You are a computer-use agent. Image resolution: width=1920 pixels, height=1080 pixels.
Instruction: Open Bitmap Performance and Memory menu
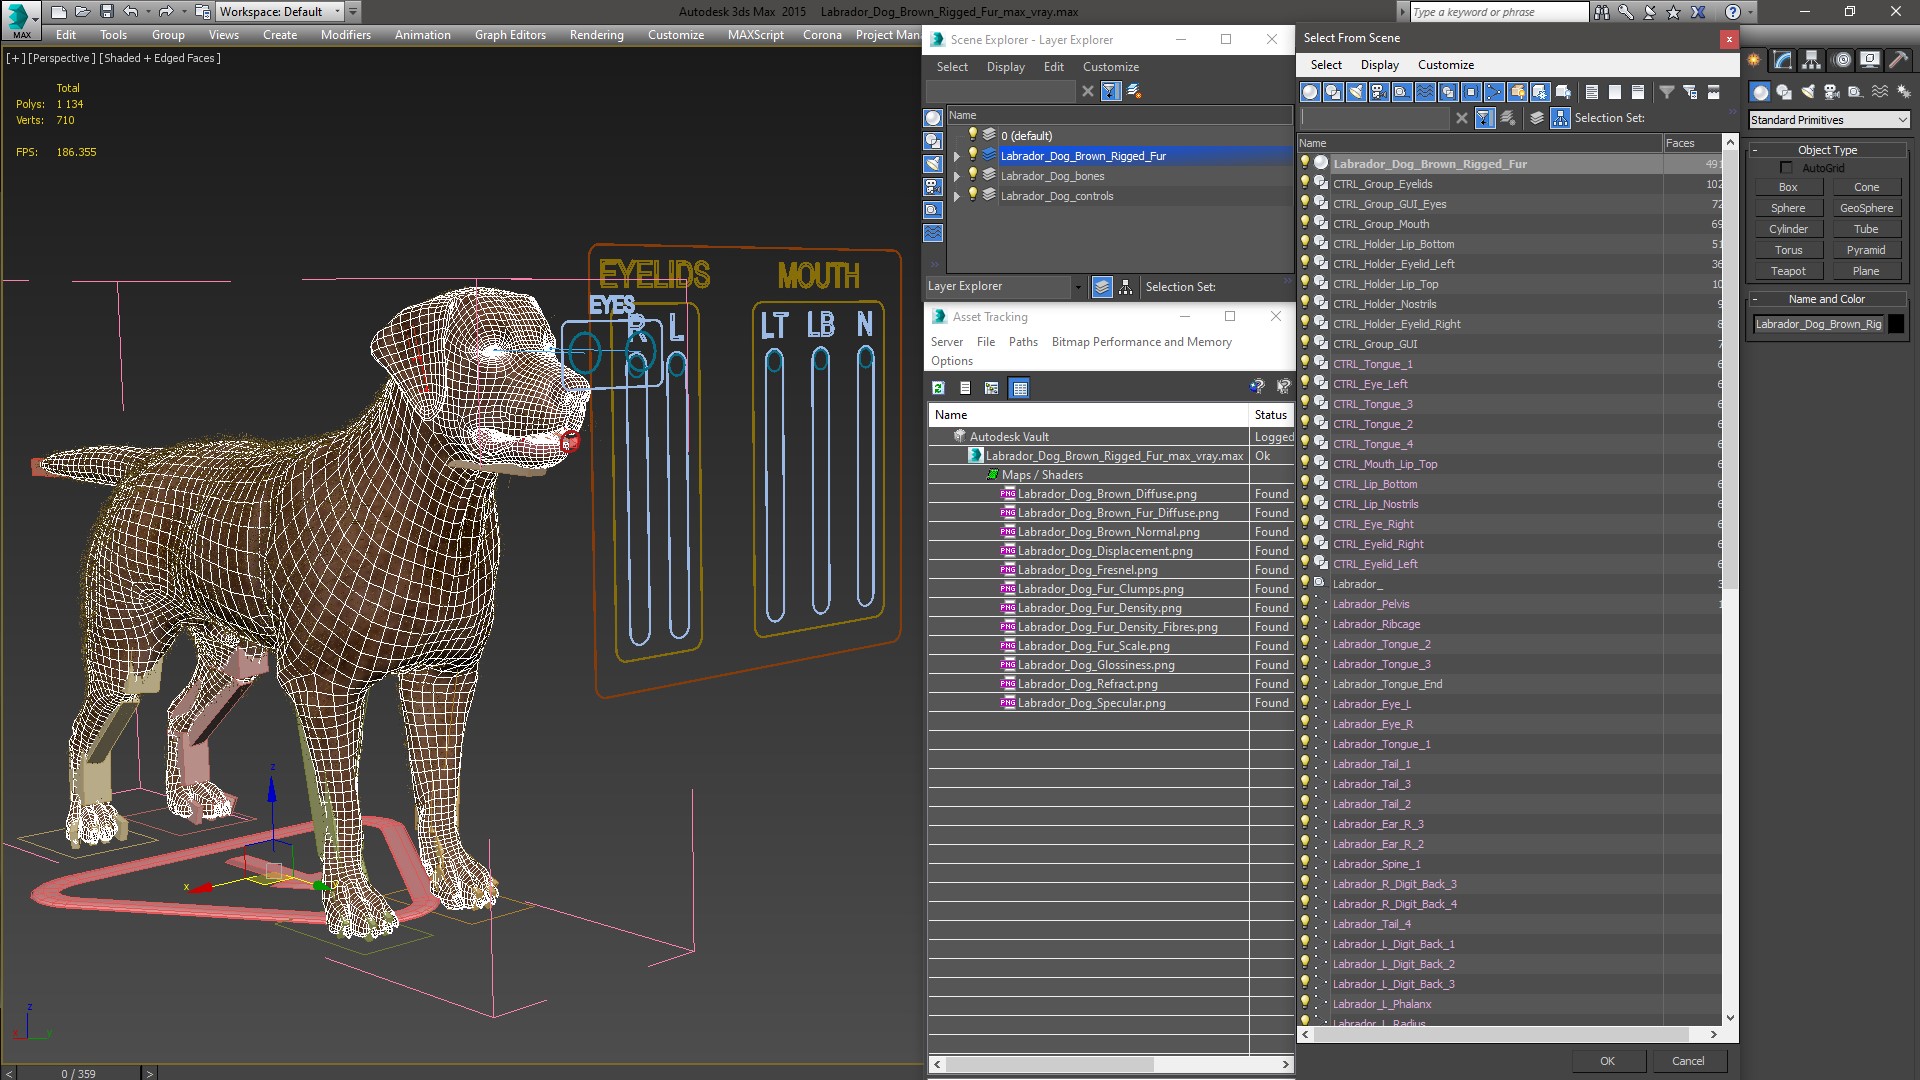point(1142,342)
